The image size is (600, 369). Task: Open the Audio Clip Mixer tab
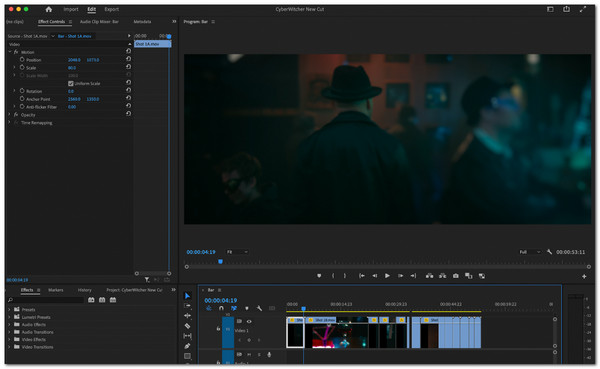tap(99, 22)
